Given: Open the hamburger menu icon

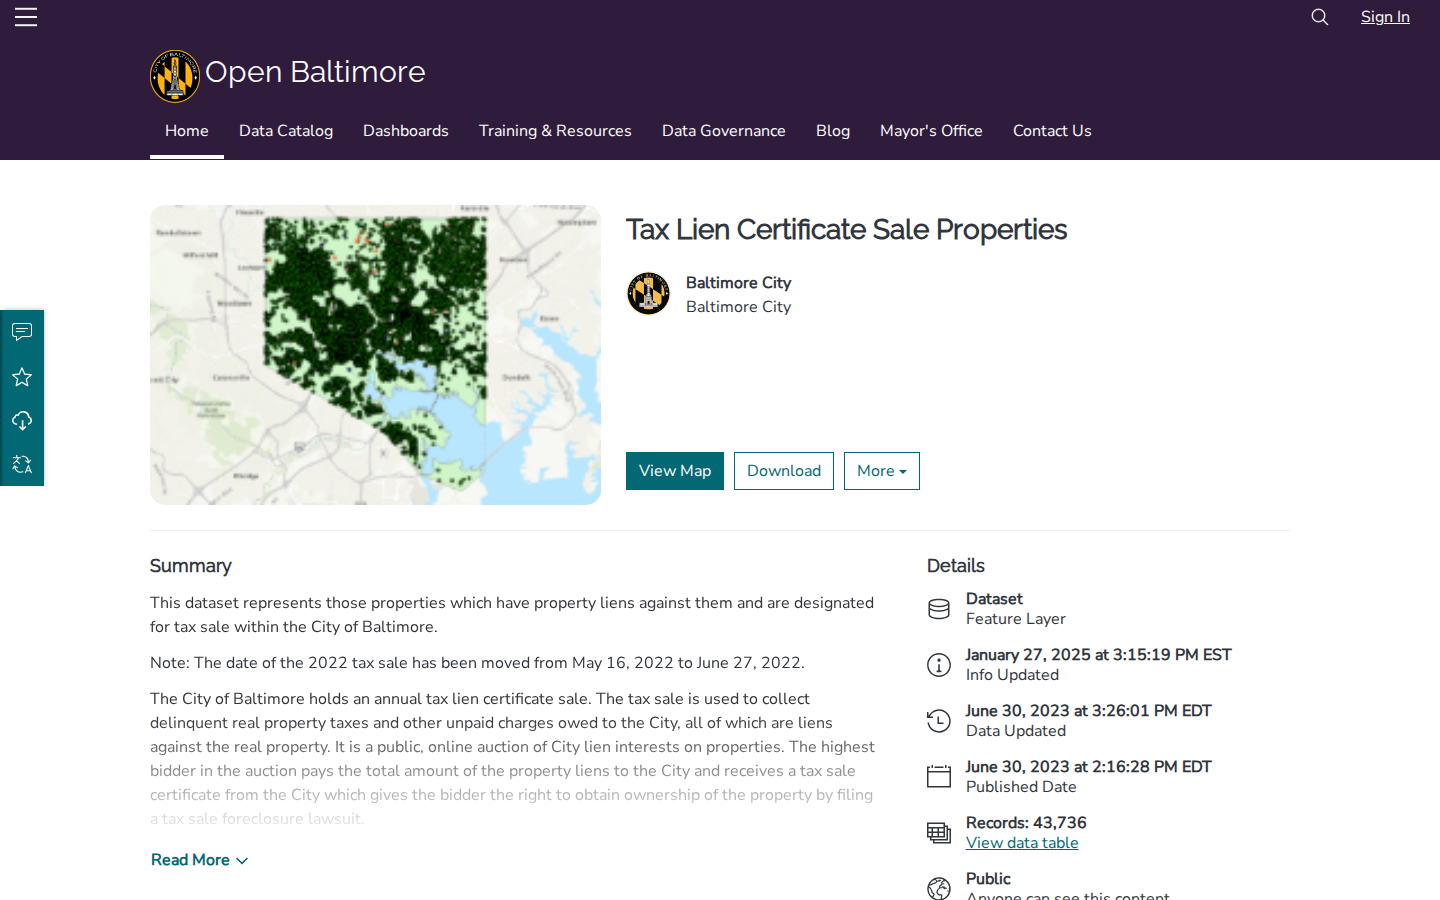Looking at the screenshot, I should [x=26, y=17].
